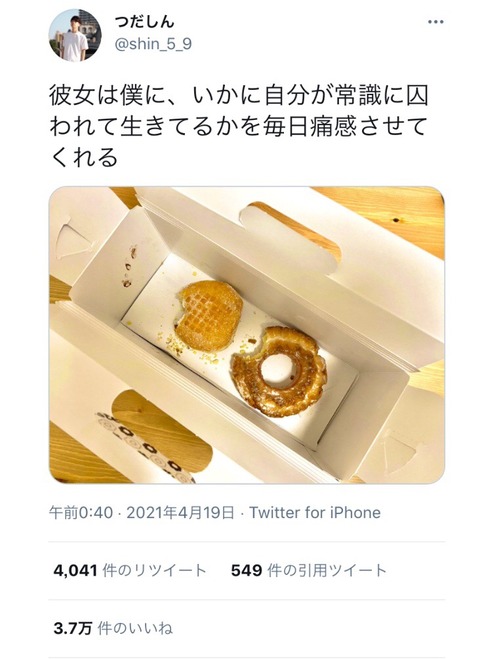View 549 件の引用ツイート list
This screenshot has height=659, width=480.
(x=309, y=571)
